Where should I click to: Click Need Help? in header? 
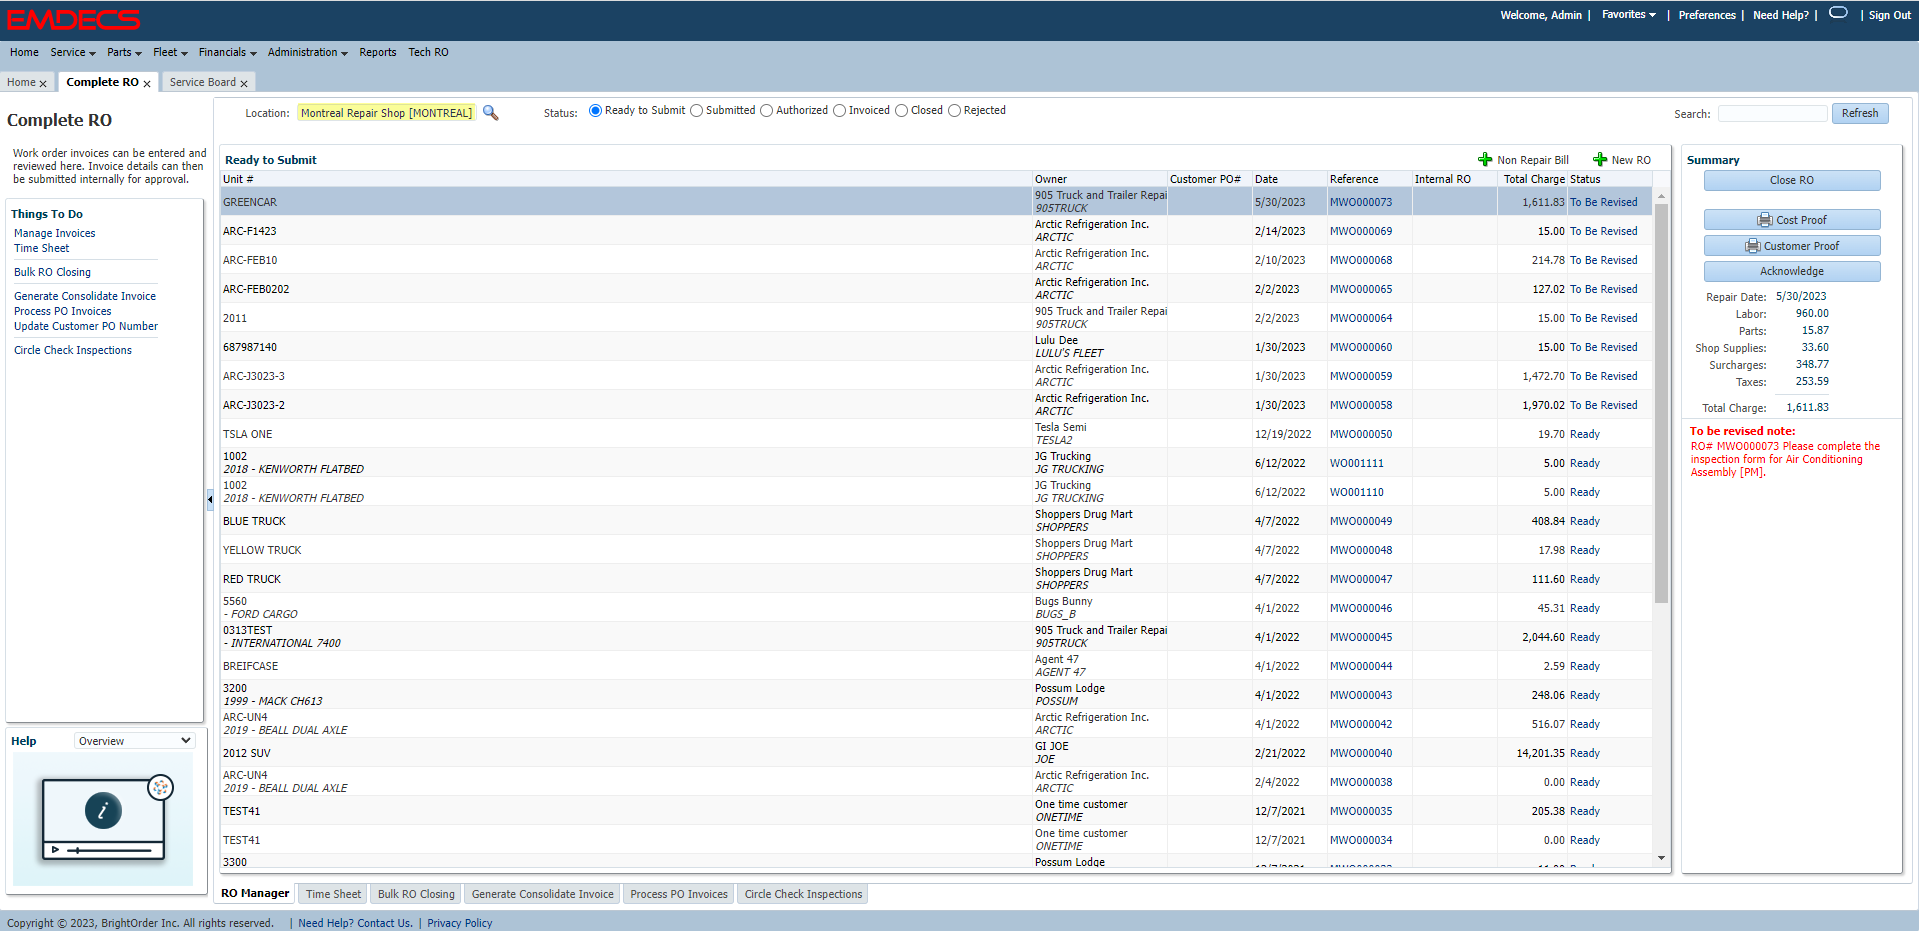pyautogui.click(x=1781, y=15)
